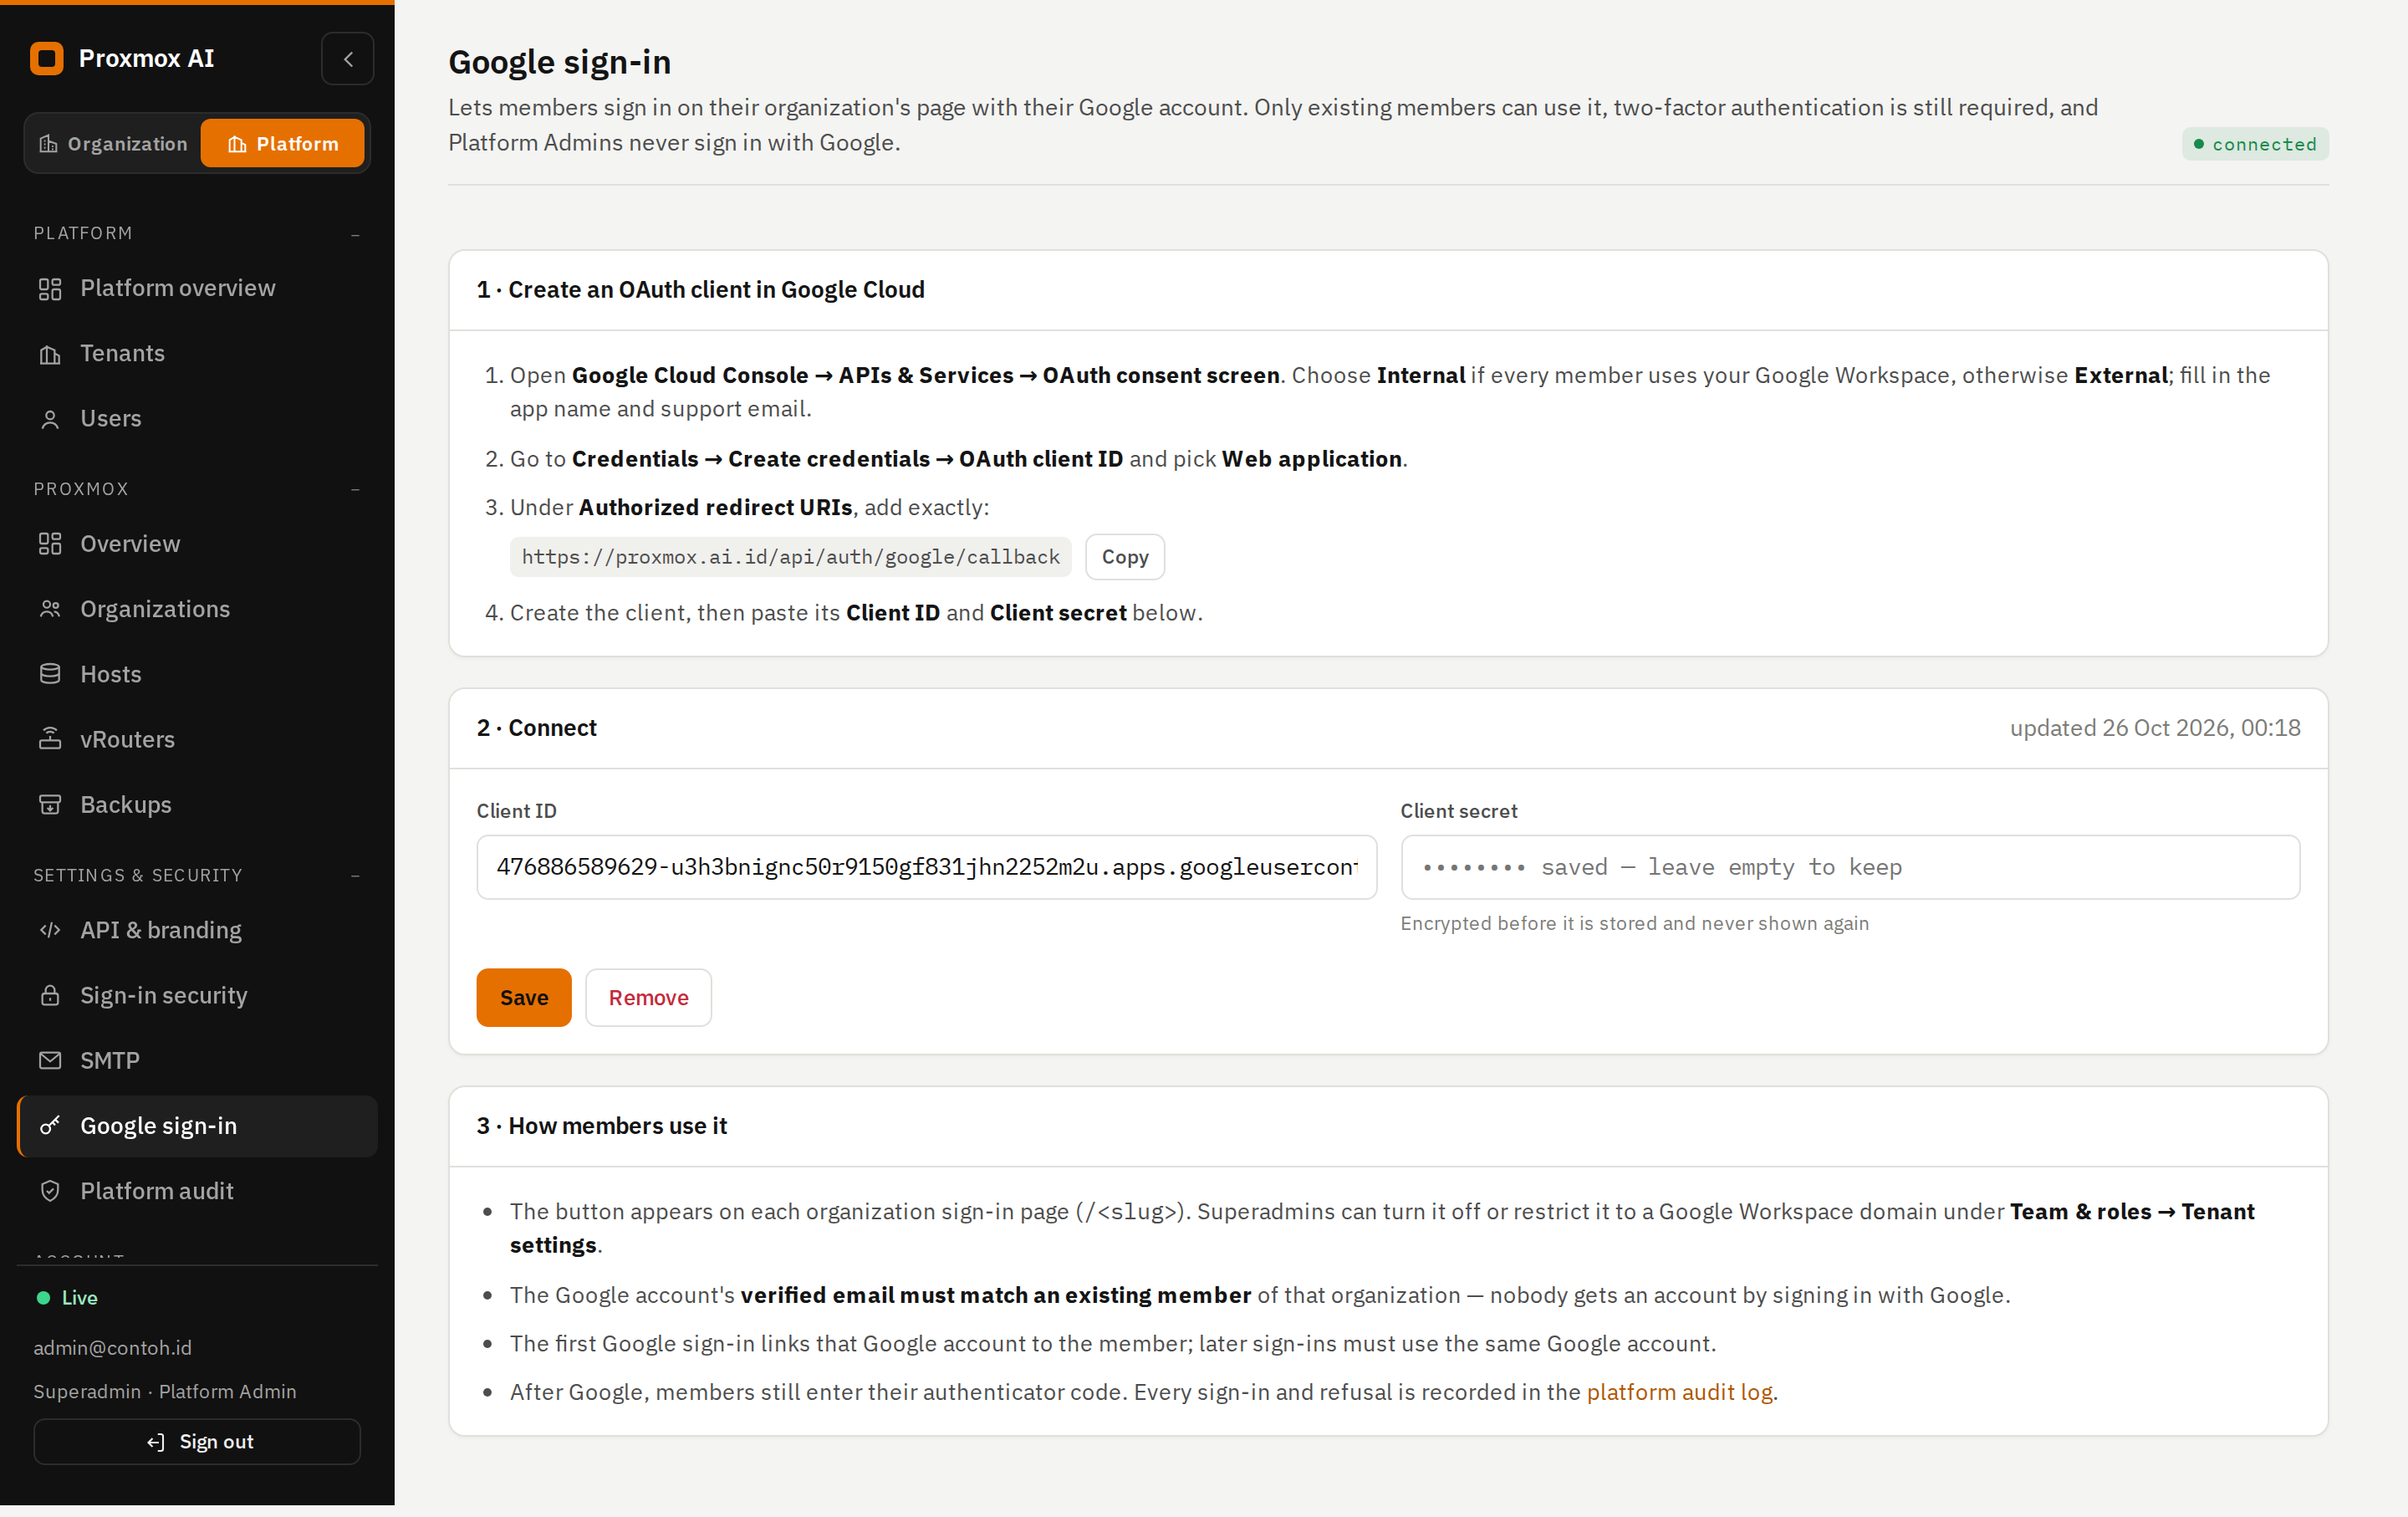Open the platform audit log link
2408x1517 pixels.
[1680, 1393]
